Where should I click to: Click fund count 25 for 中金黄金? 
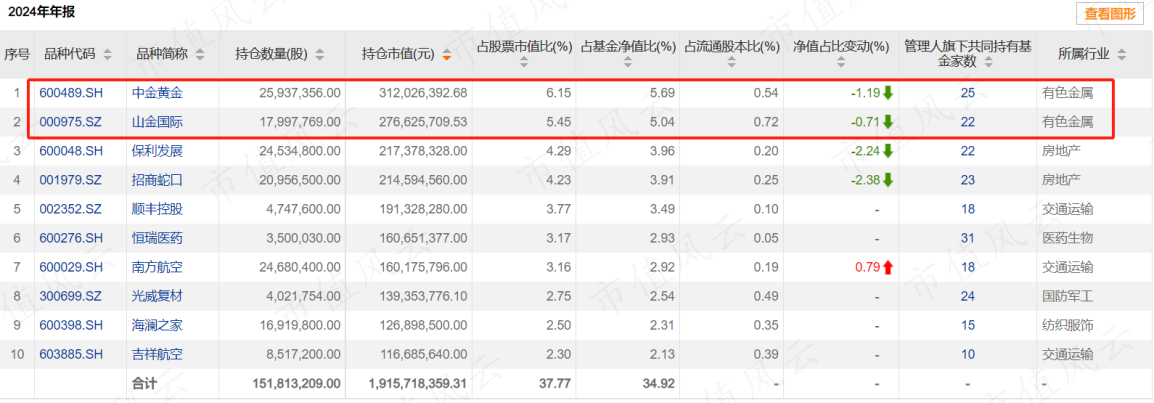tap(968, 93)
